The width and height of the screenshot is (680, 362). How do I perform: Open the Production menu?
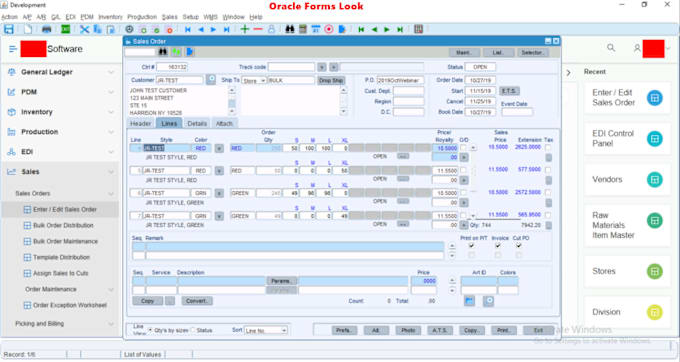(142, 17)
